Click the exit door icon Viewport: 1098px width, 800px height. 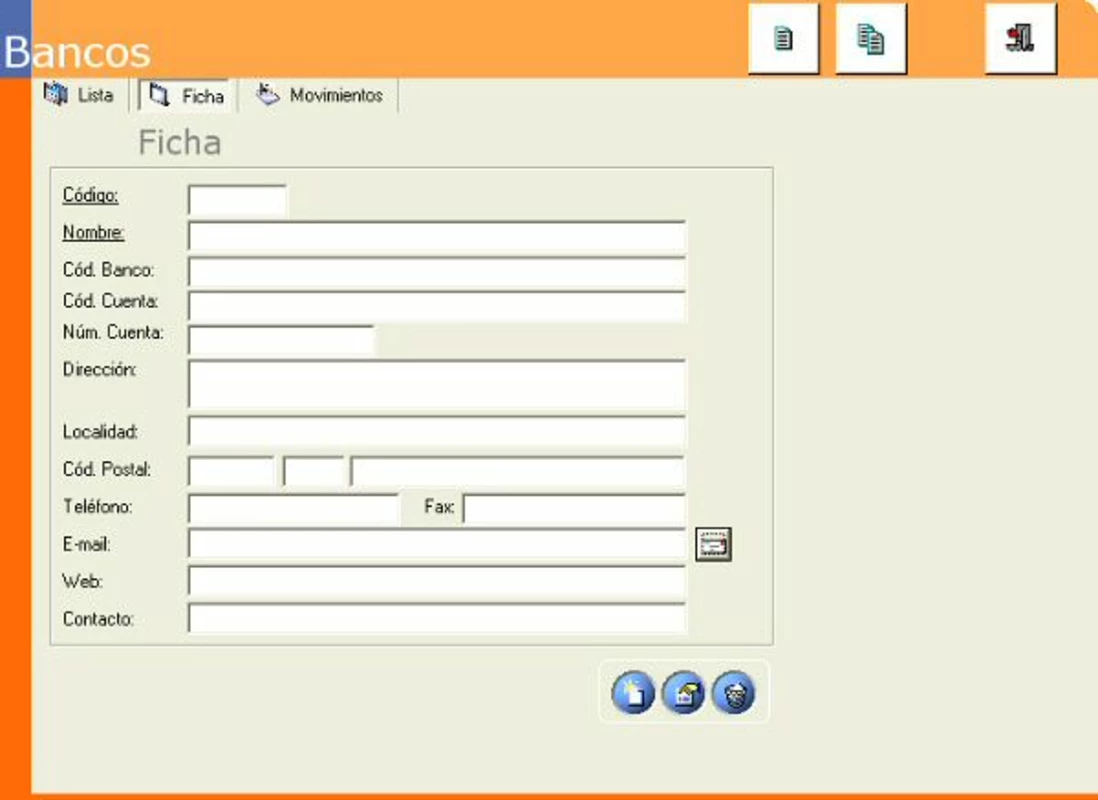click(x=1020, y=39)
